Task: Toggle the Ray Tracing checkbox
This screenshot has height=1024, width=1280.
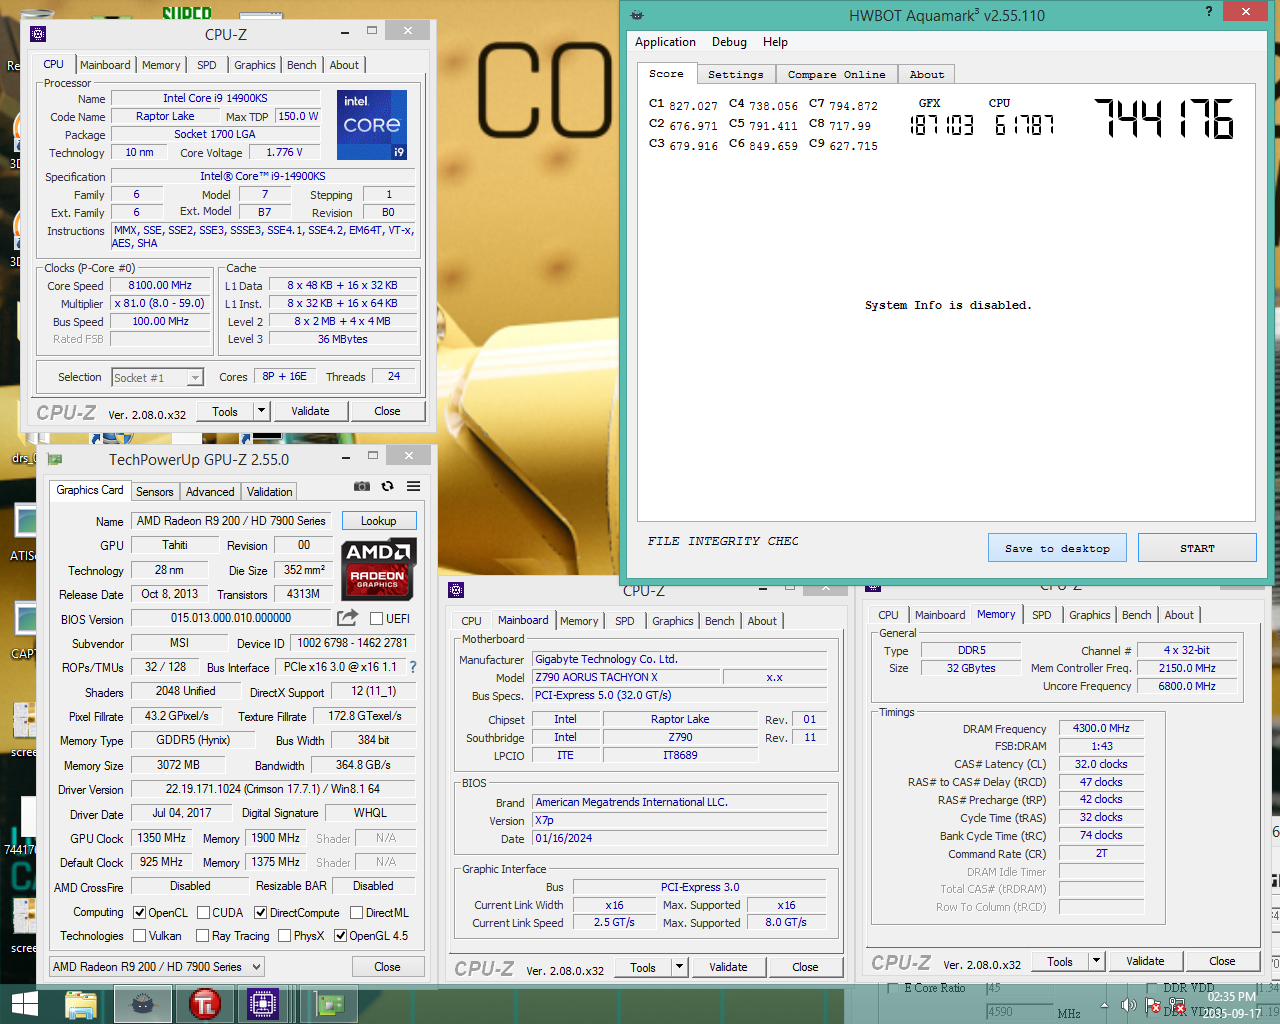Action: tap(203, 936)
